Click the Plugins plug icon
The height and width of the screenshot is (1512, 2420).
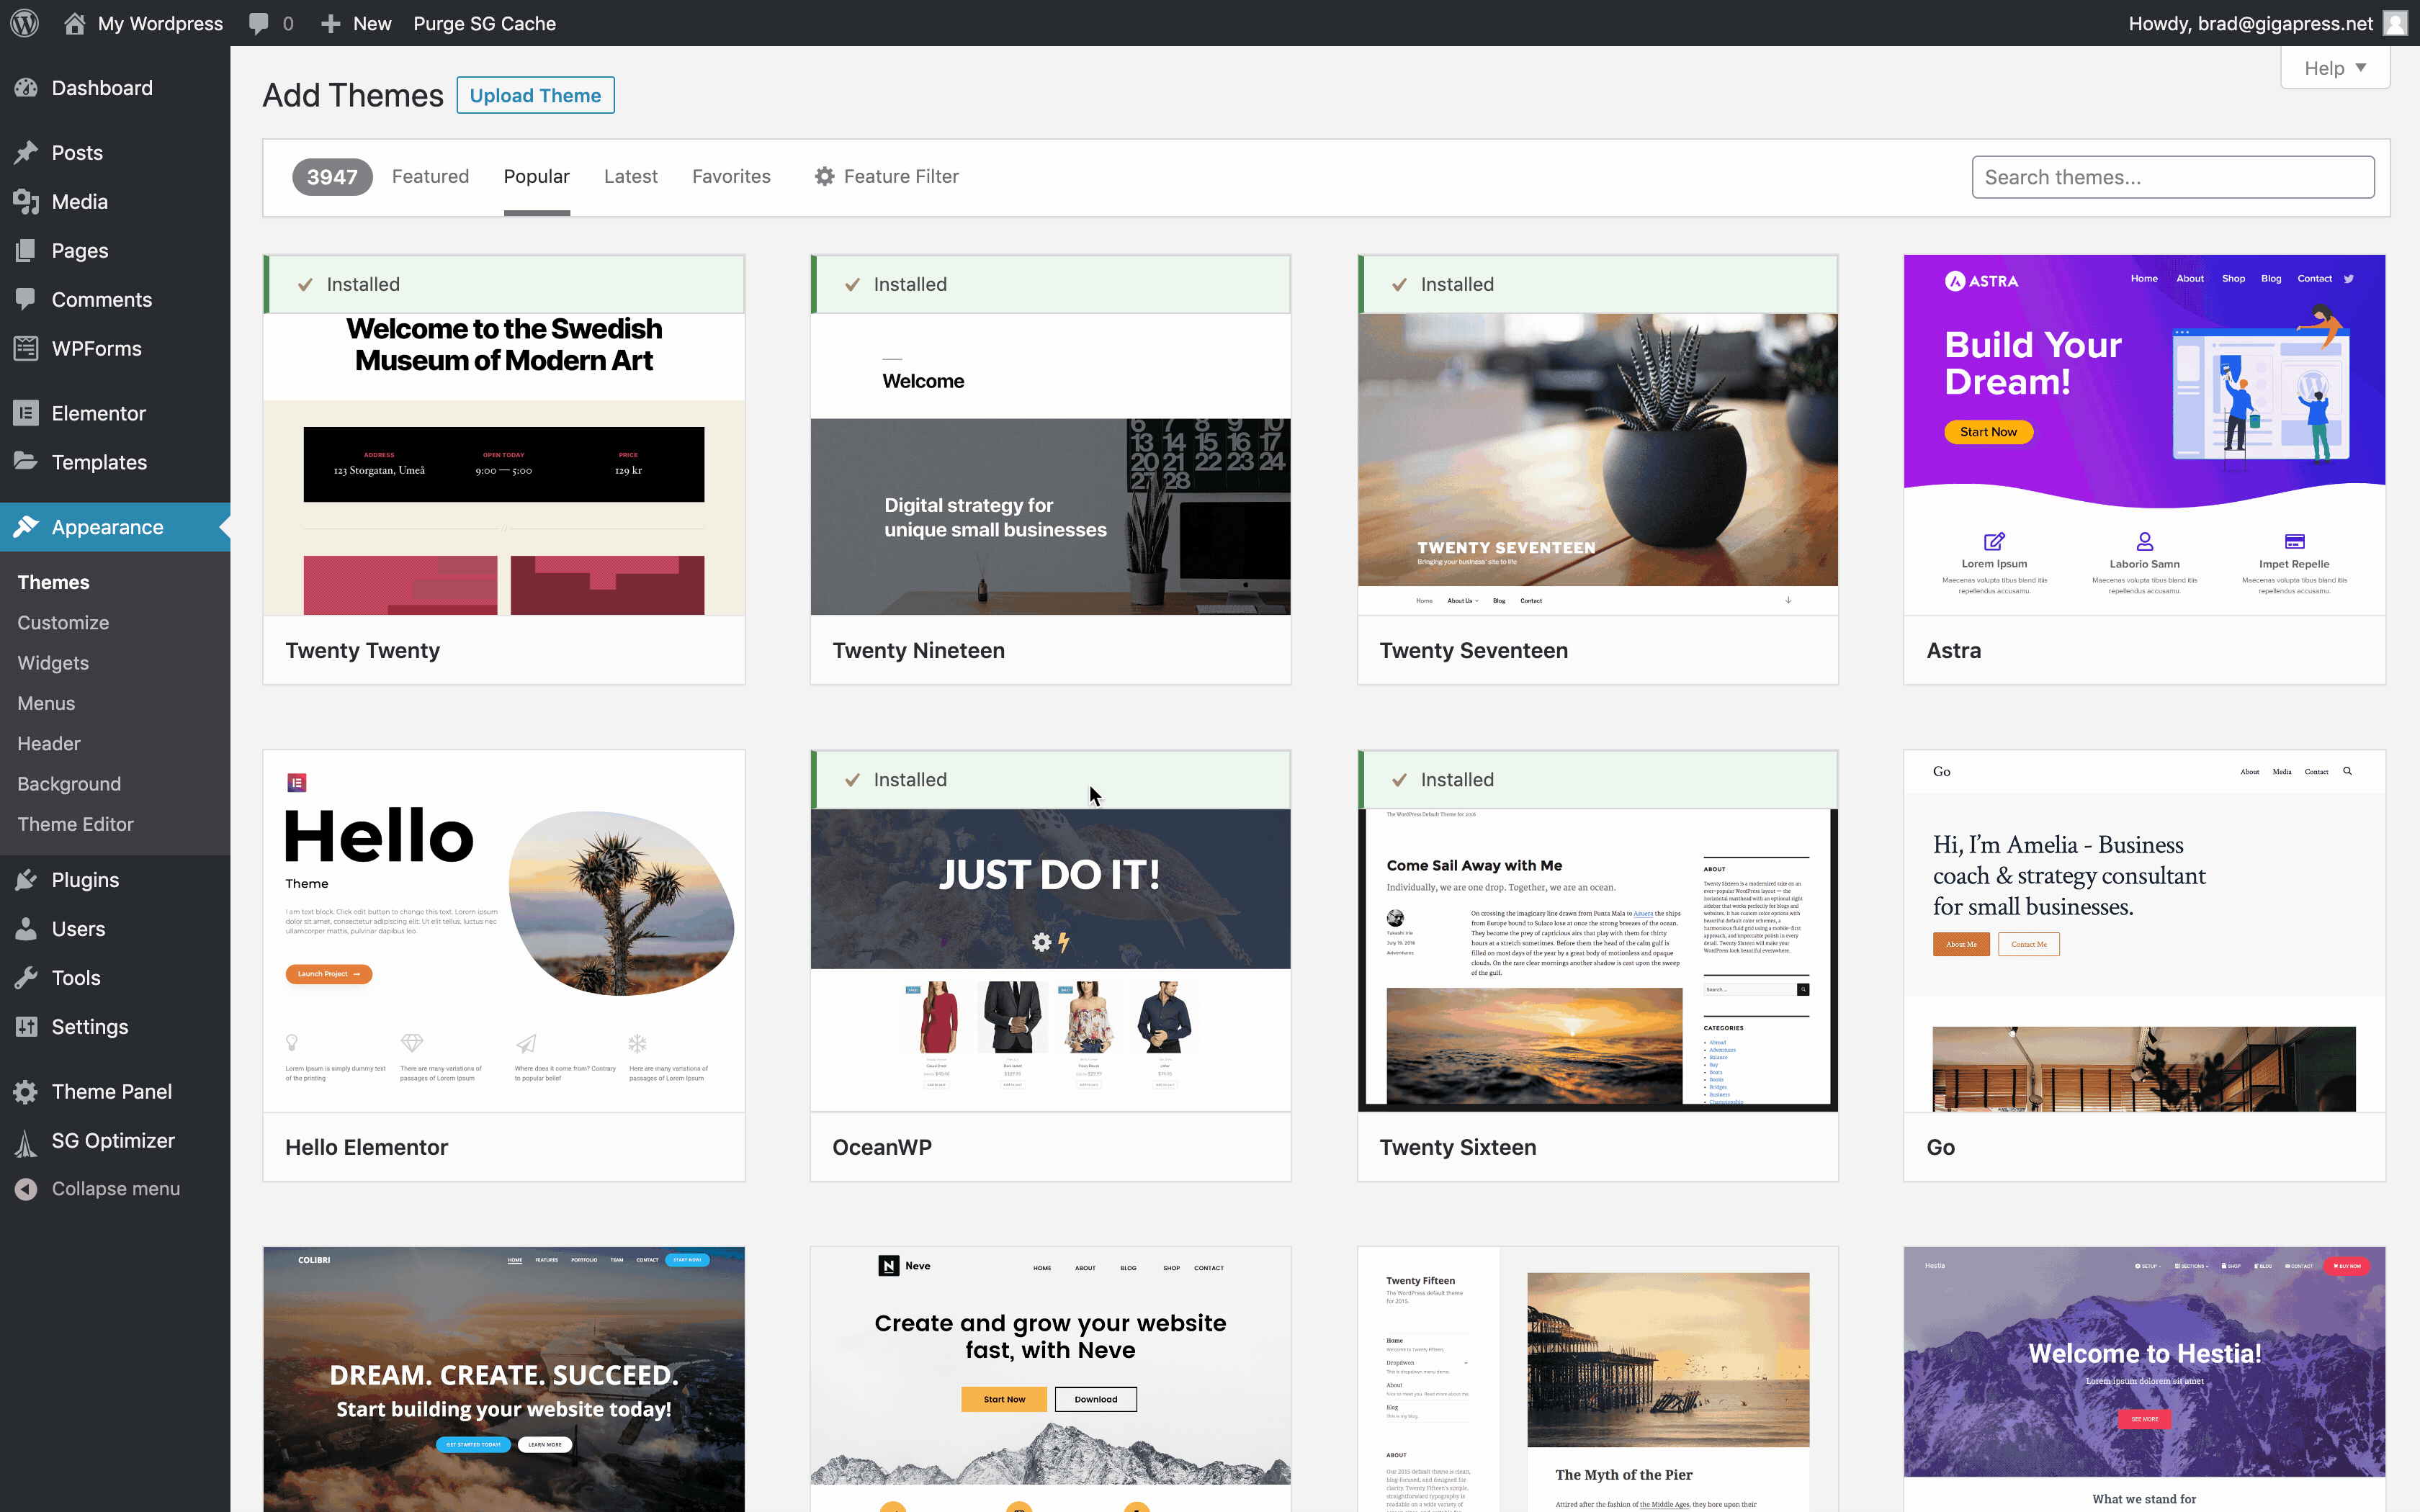(26, 880)
